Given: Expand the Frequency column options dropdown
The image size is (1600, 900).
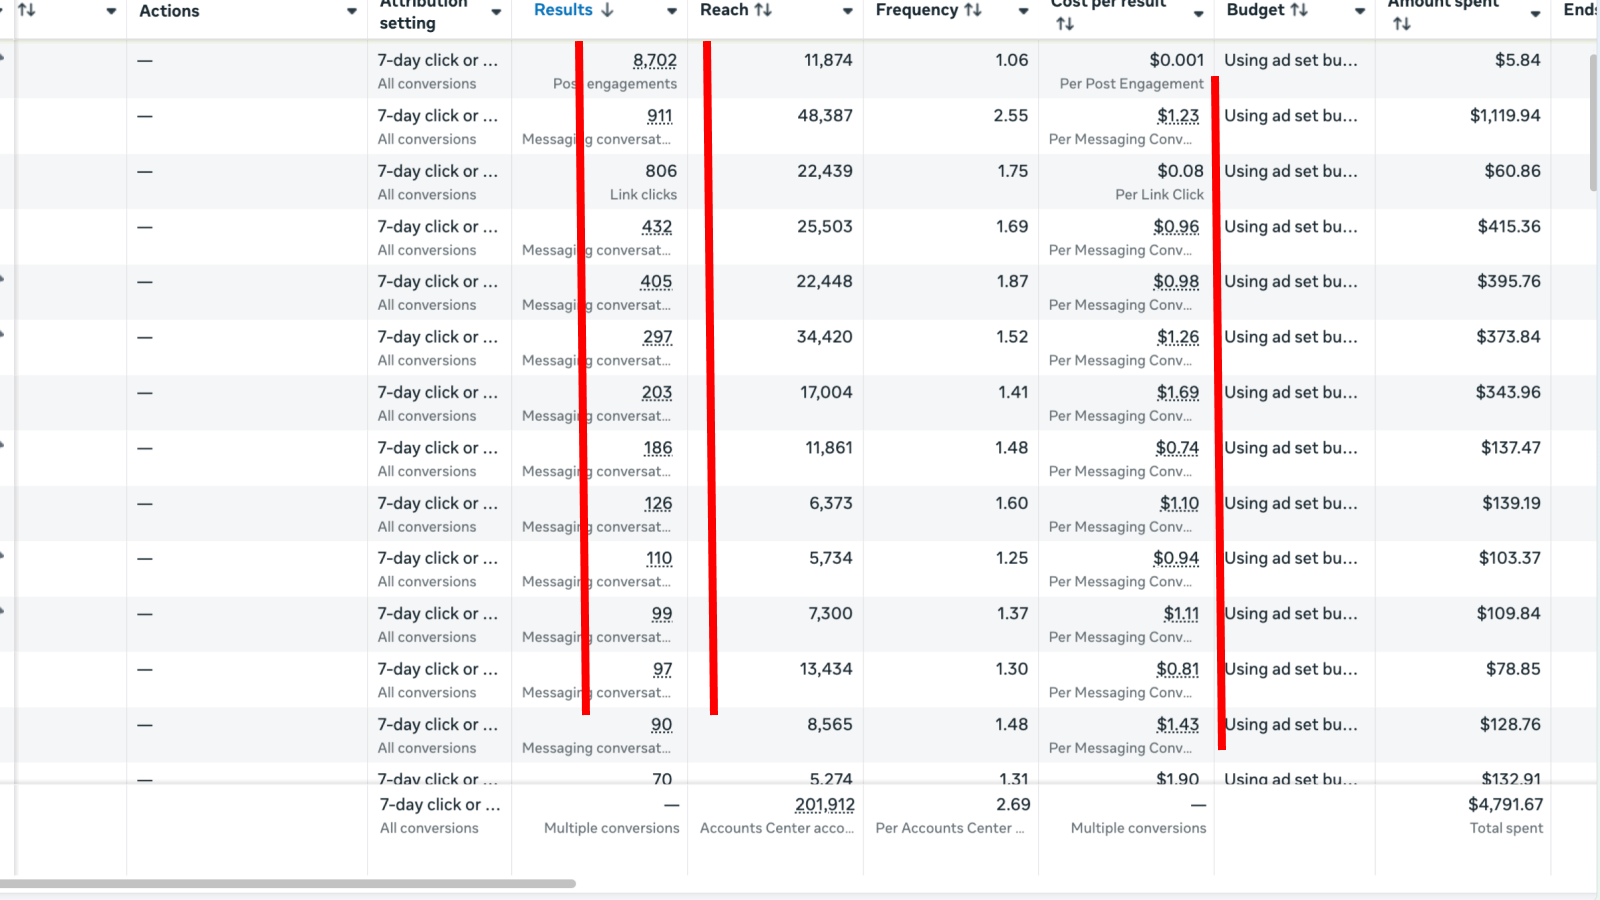Looking at the screenshot, I should coord(1023,11).
